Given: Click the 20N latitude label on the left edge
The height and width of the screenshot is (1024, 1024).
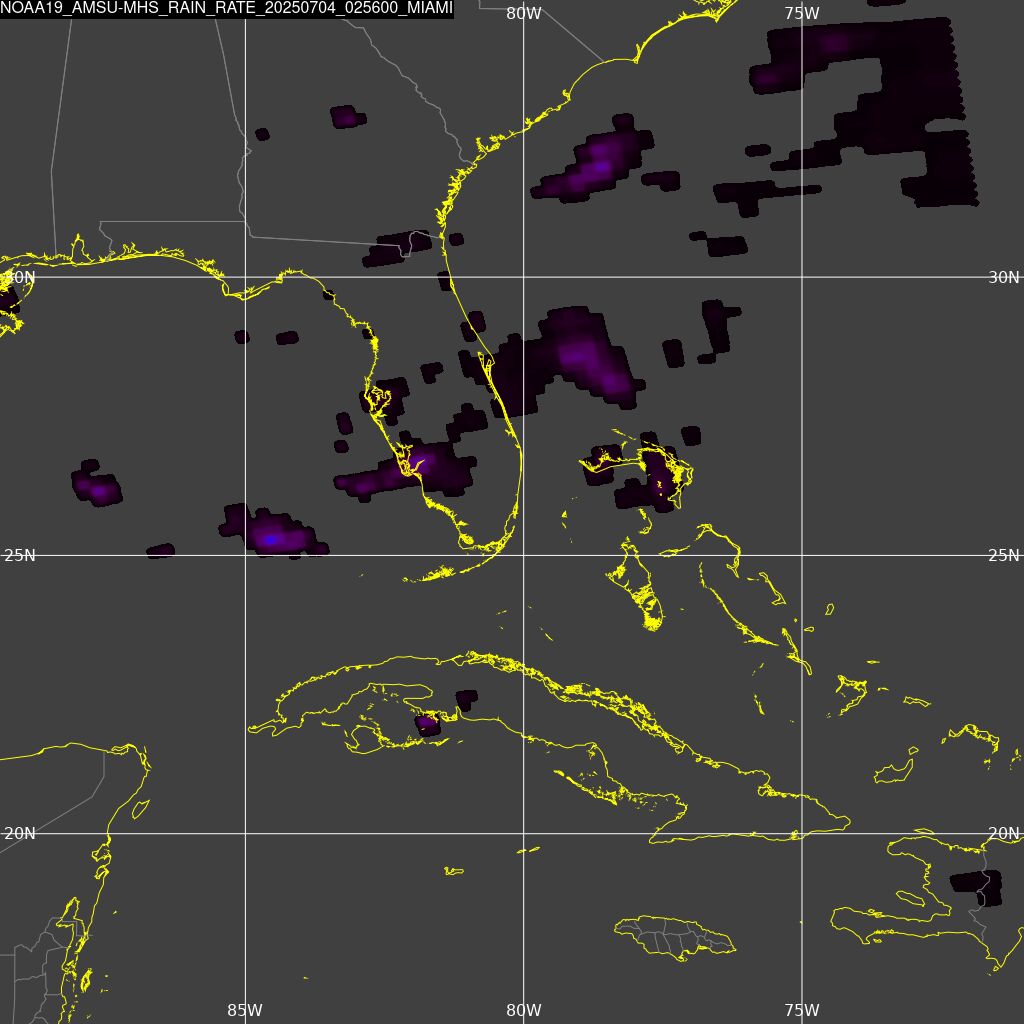Looking at the screenshot, I should coord(20,833).
